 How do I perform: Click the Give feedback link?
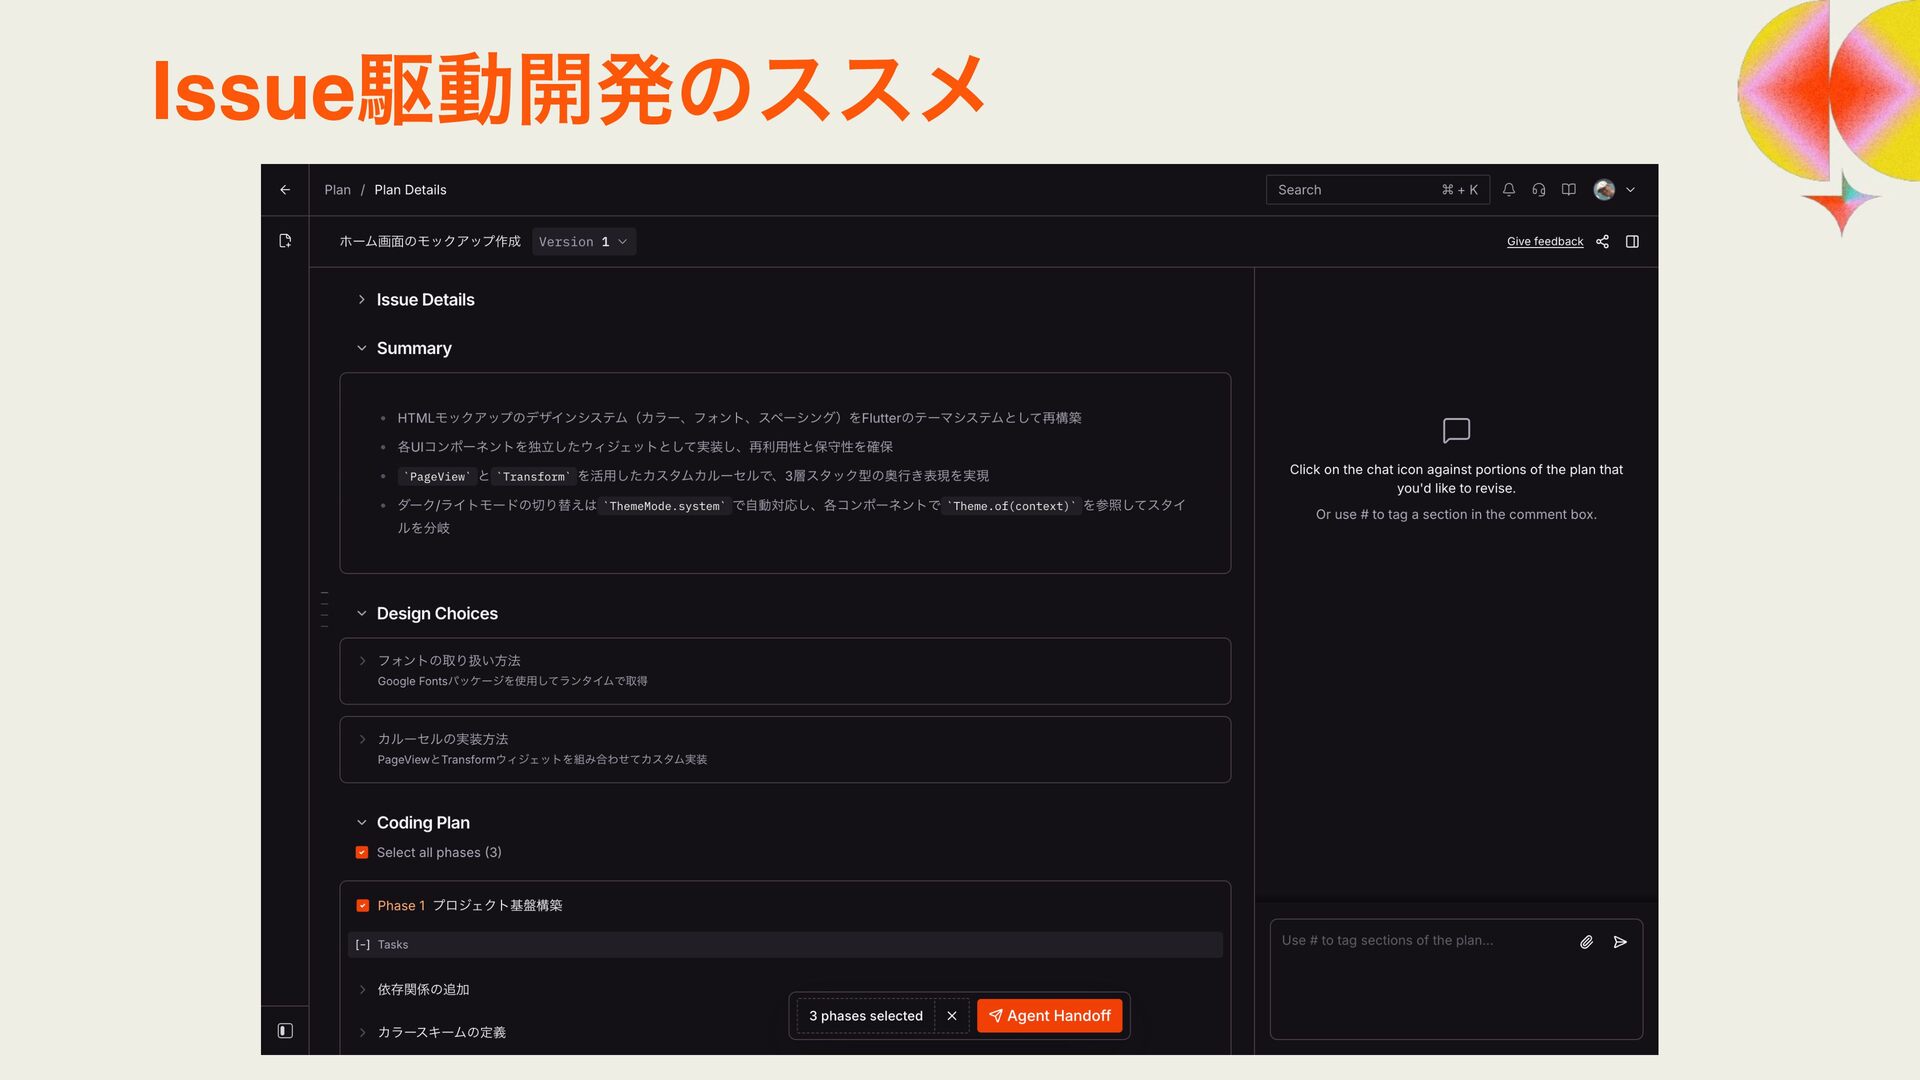click(x=1544, y=242)
